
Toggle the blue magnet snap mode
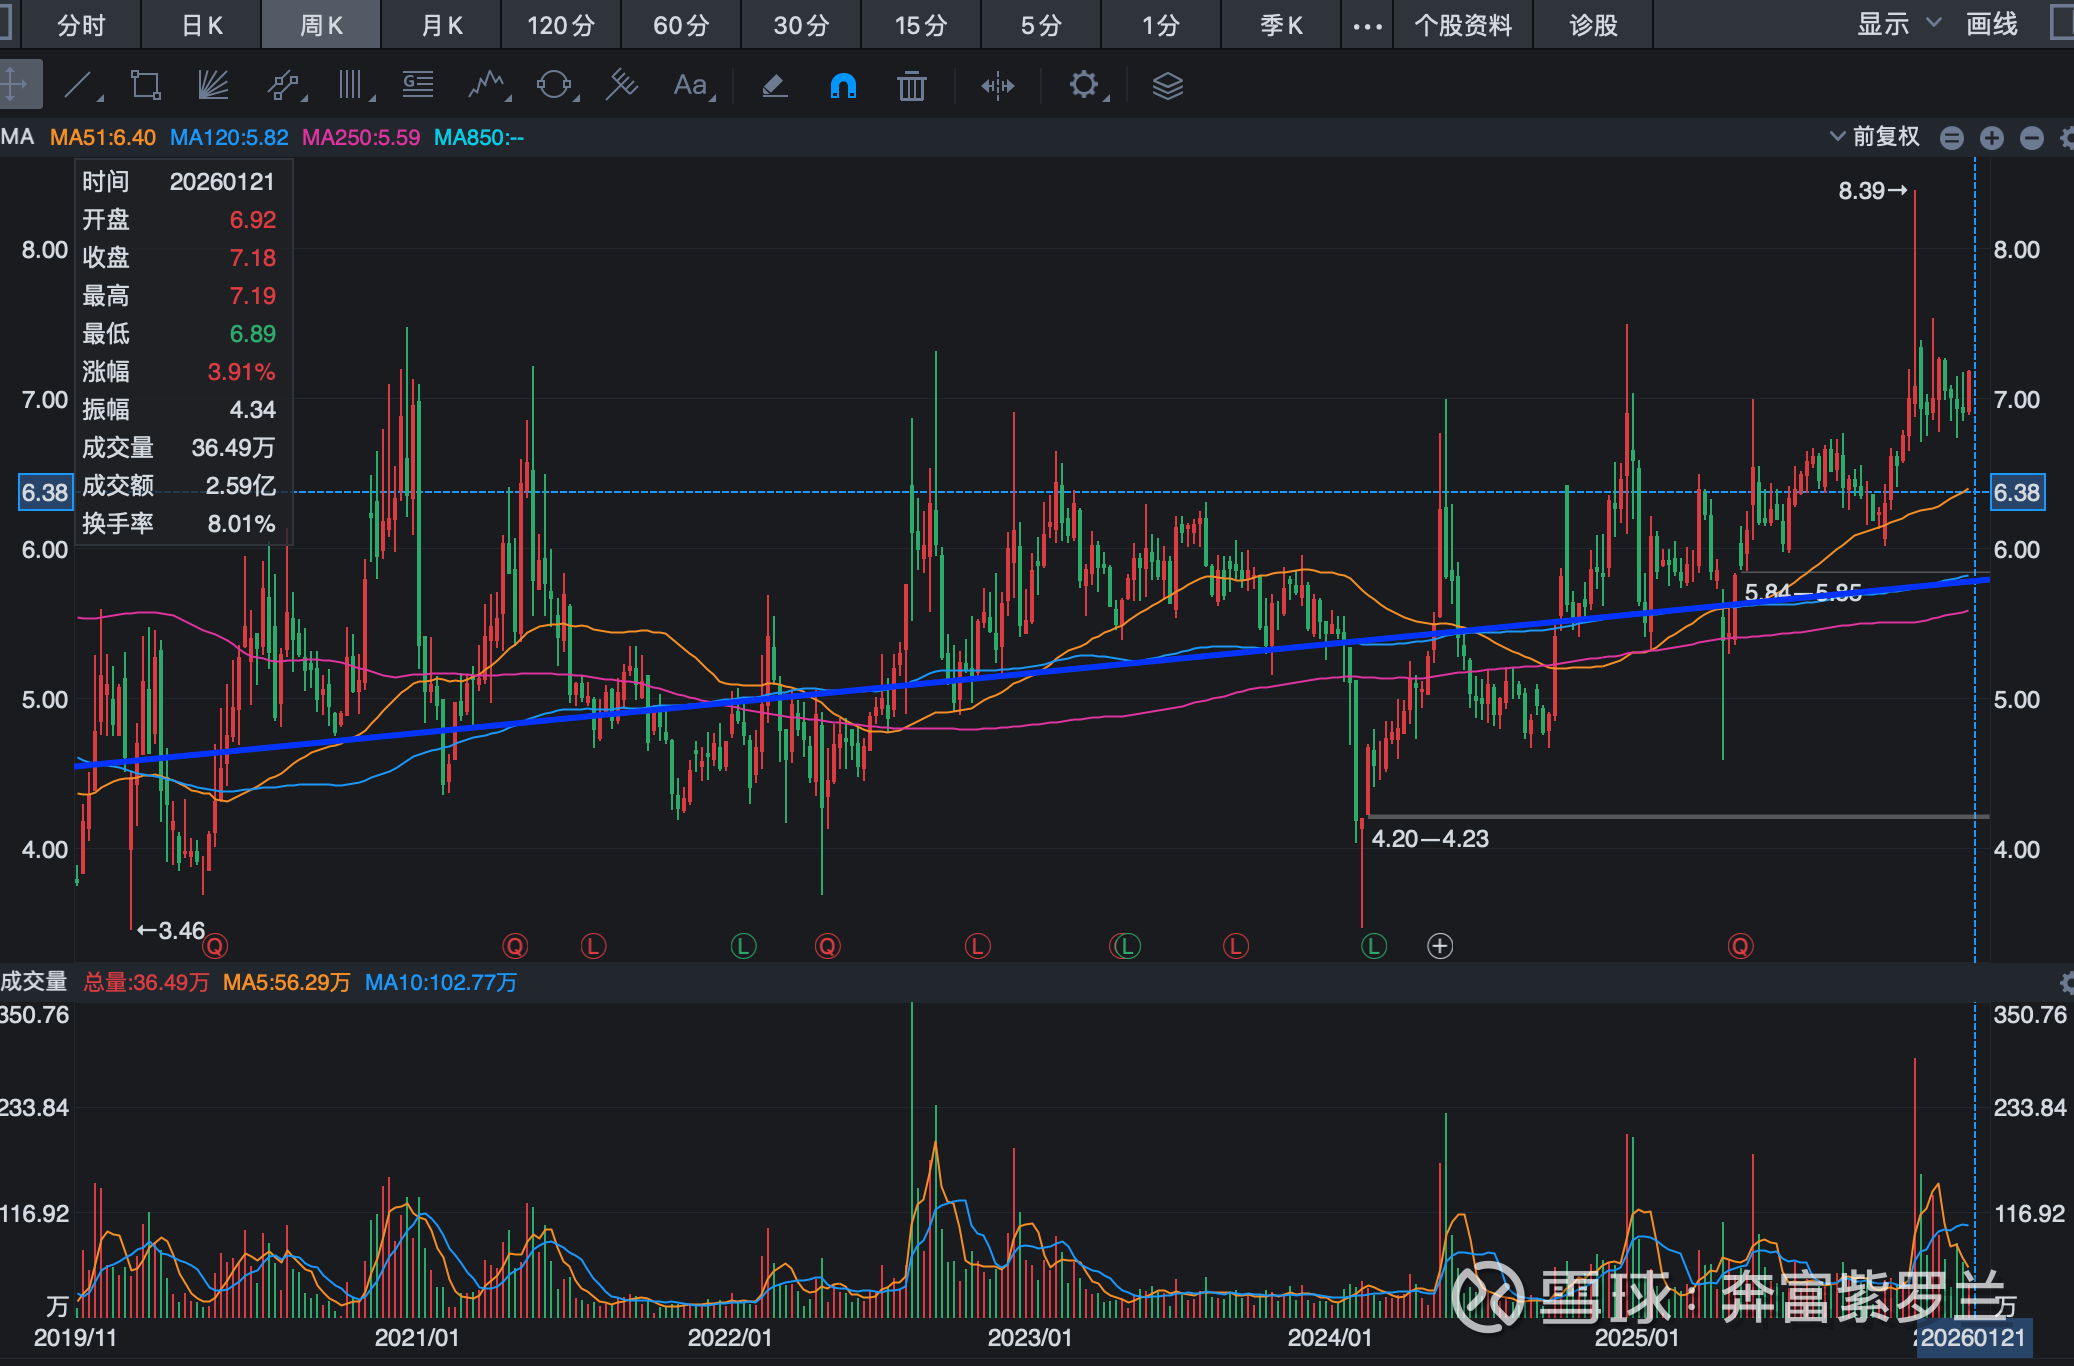tap(843, 86)
